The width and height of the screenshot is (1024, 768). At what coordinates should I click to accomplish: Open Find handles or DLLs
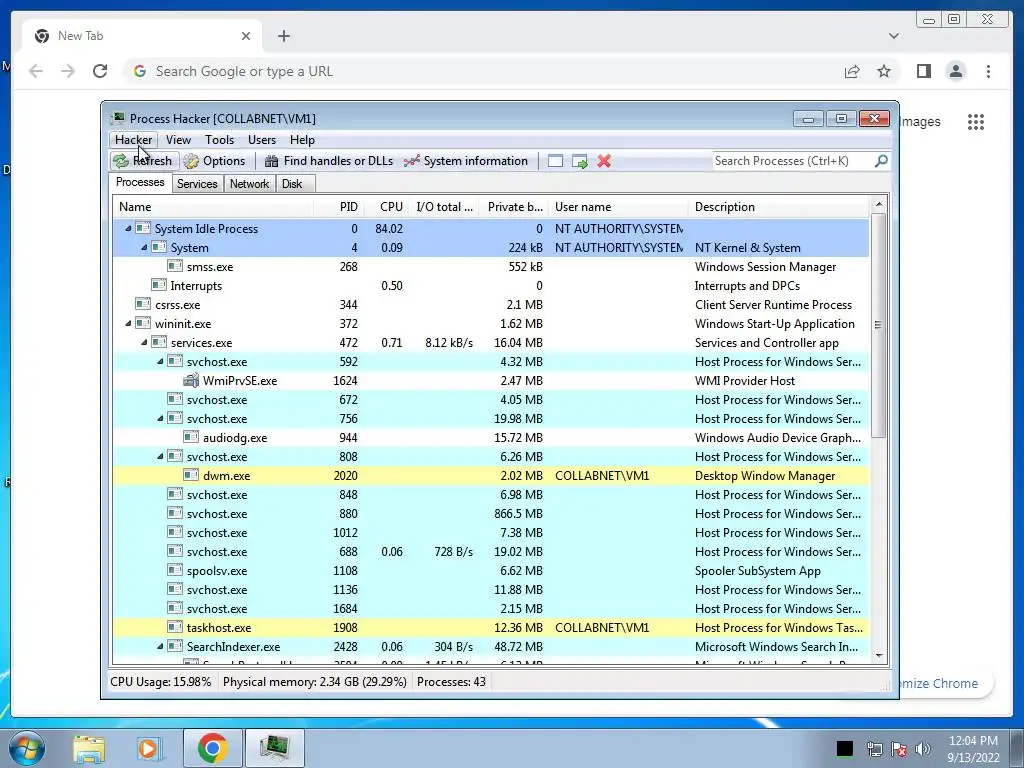[x=329, y=161]
